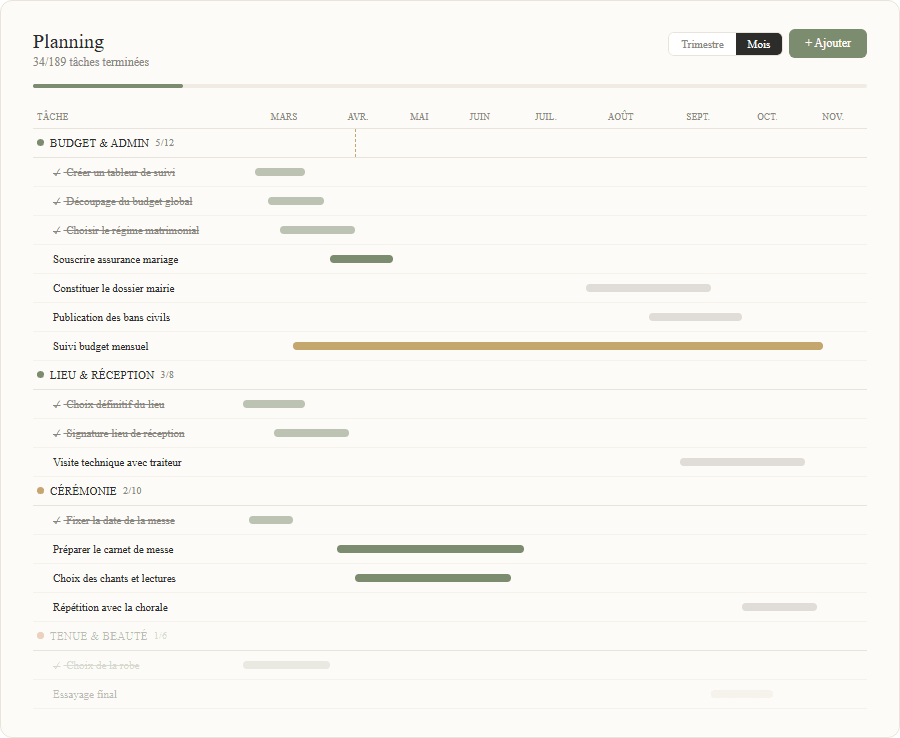Image resolution: width=900 pixels, height=738 pixels.
Task: Click the checkmark next to 'Choix de la robe'
Action: [57, 665]
